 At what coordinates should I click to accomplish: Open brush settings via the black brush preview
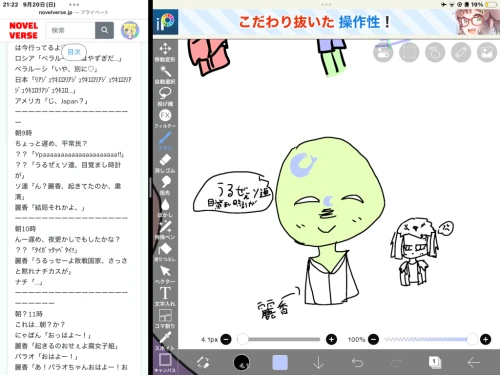tap(242, 362)
